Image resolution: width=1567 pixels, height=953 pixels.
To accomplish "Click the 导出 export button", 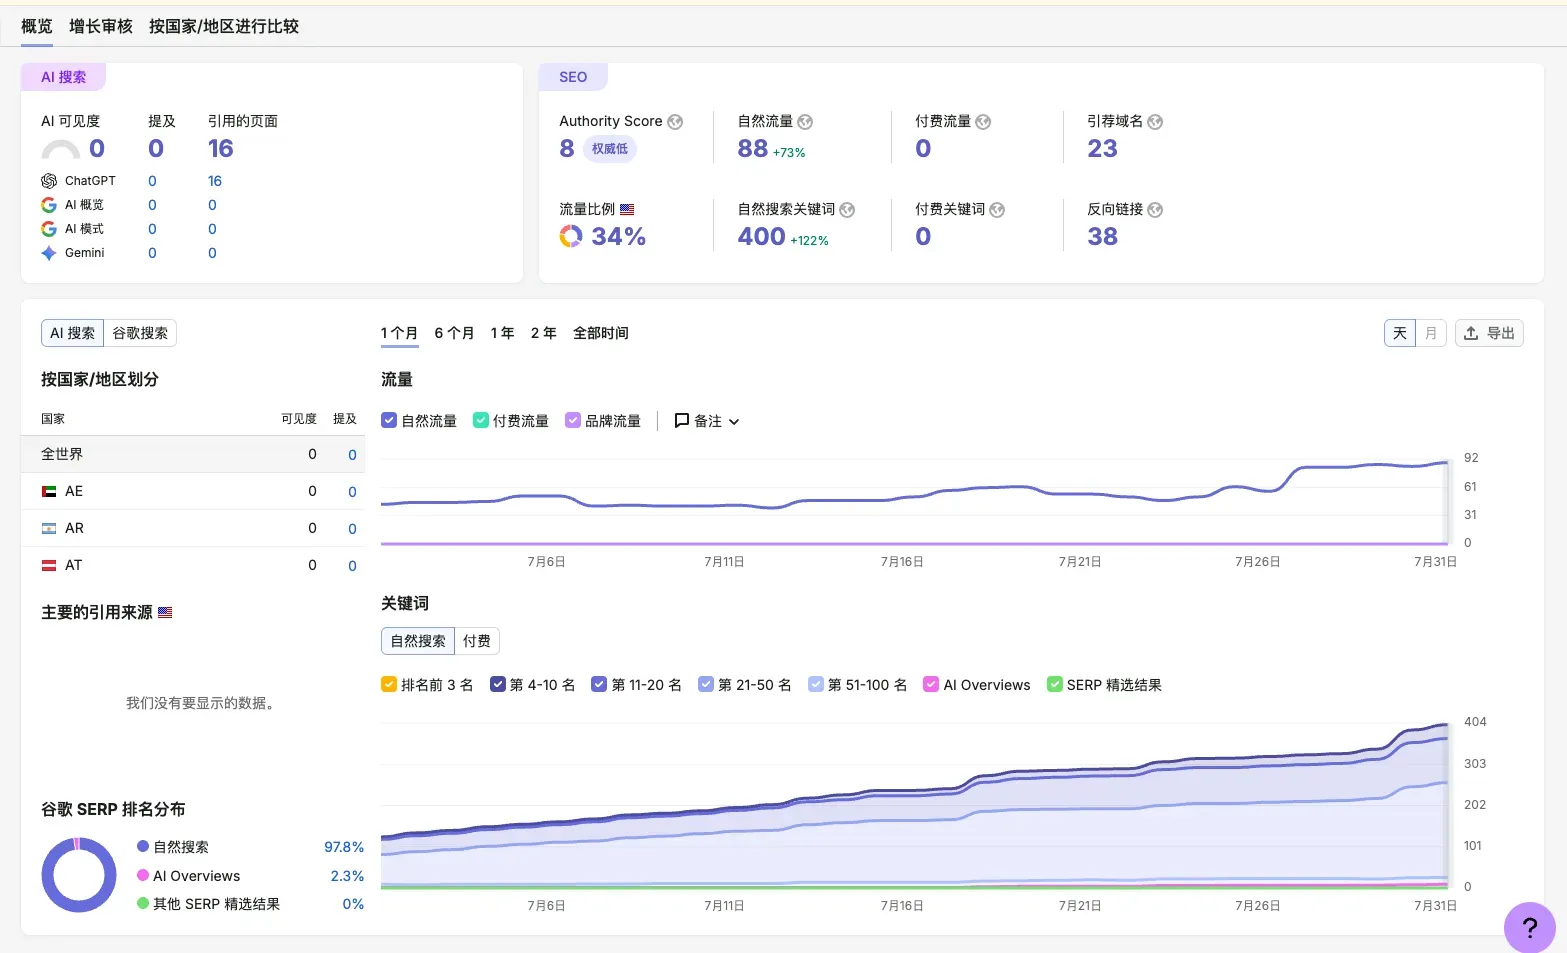I will (x=1489, y=333).
